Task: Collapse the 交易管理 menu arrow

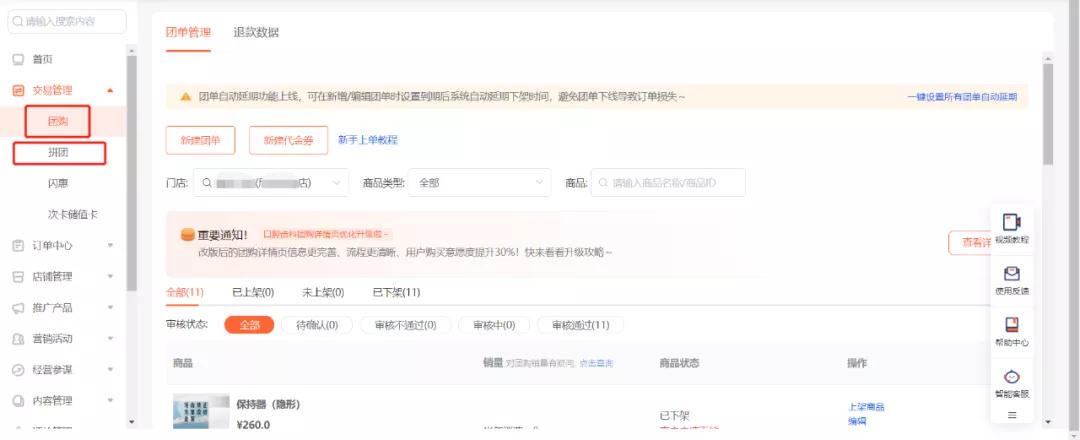Action: 110,90
